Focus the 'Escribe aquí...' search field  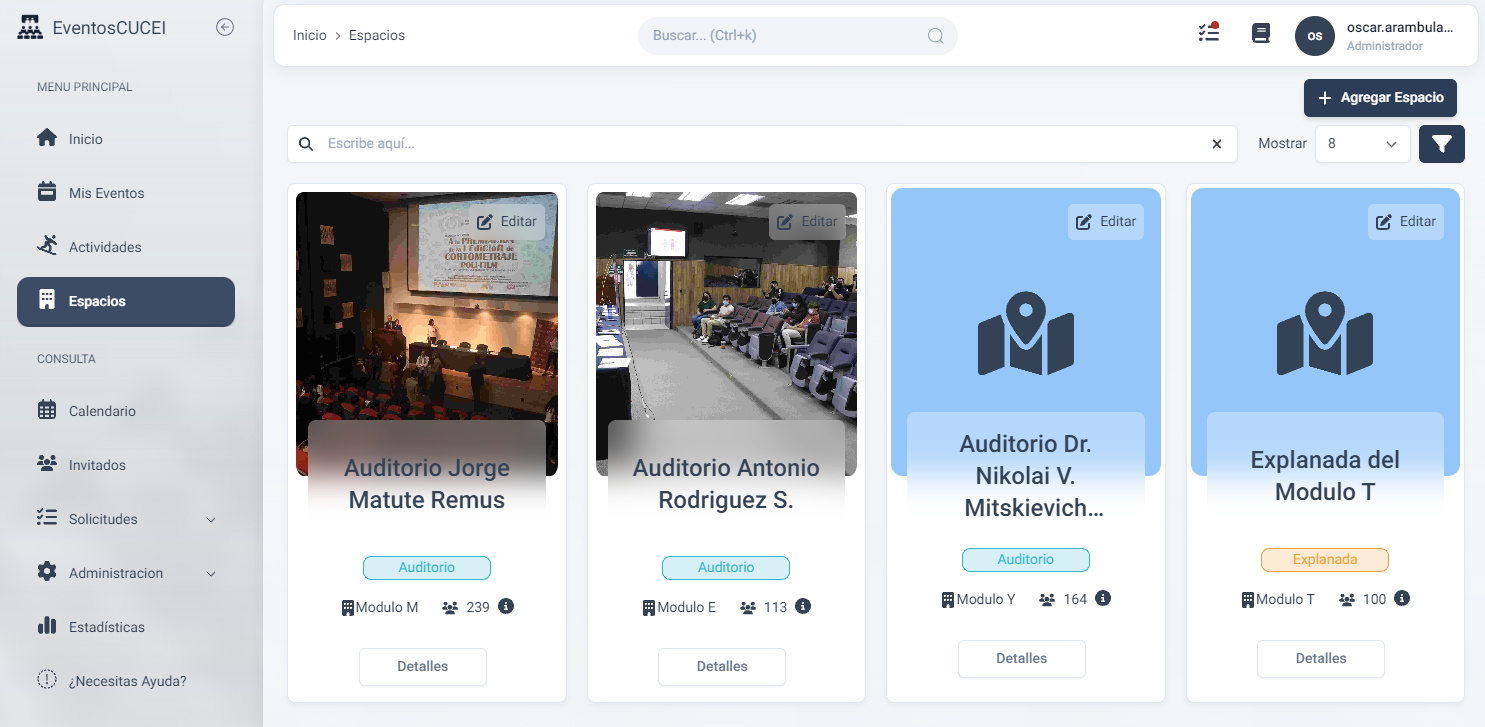[x=760, y=144]
